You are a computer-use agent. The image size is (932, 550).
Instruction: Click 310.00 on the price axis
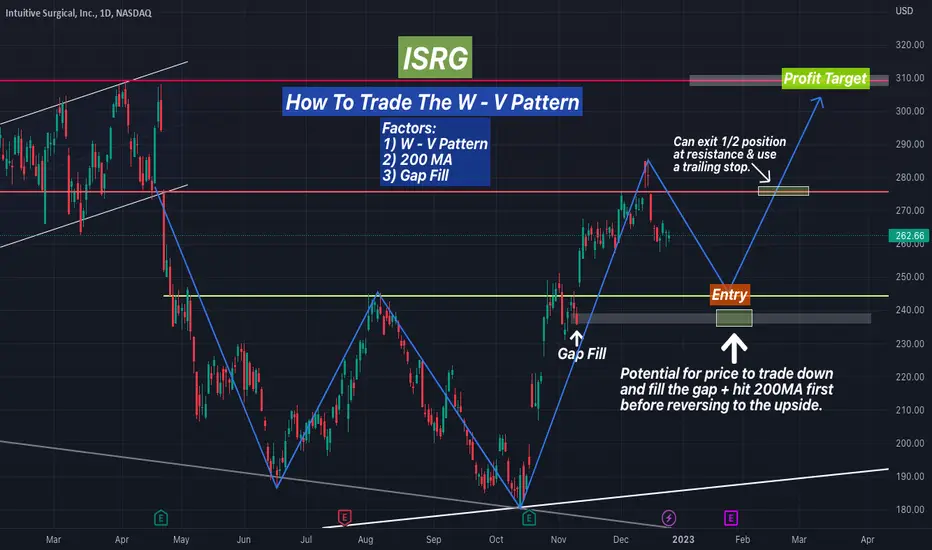click(909, 78)
